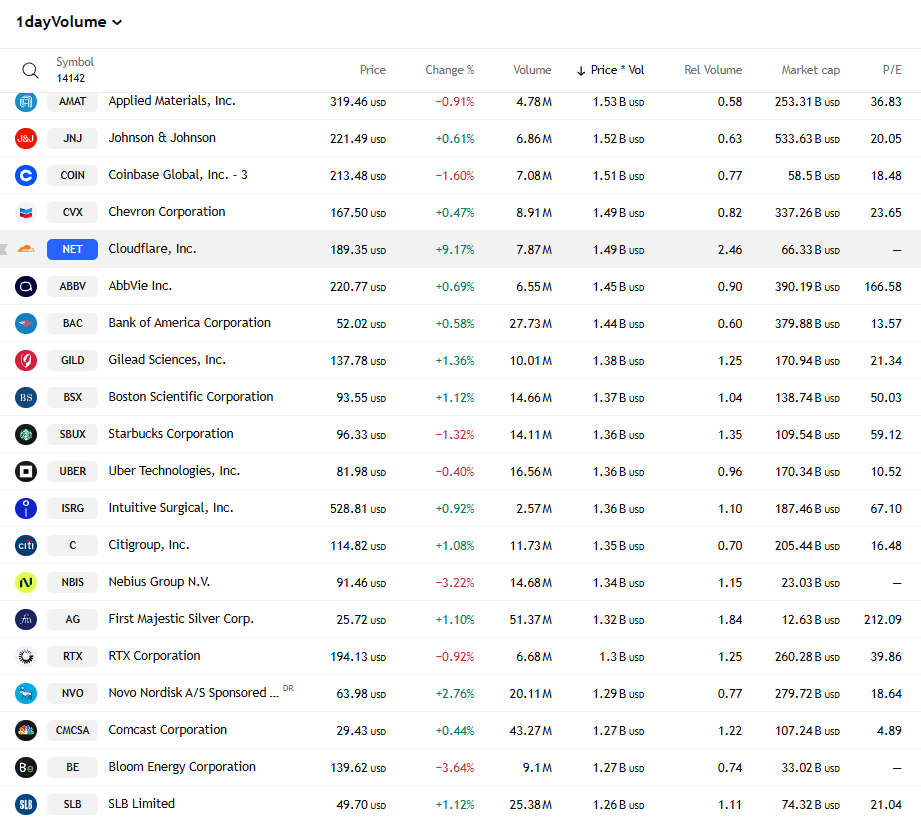Open Novo Nordisk A/S Sponsored name link
This screenshot has width=921, height=821.
(193, 693)
